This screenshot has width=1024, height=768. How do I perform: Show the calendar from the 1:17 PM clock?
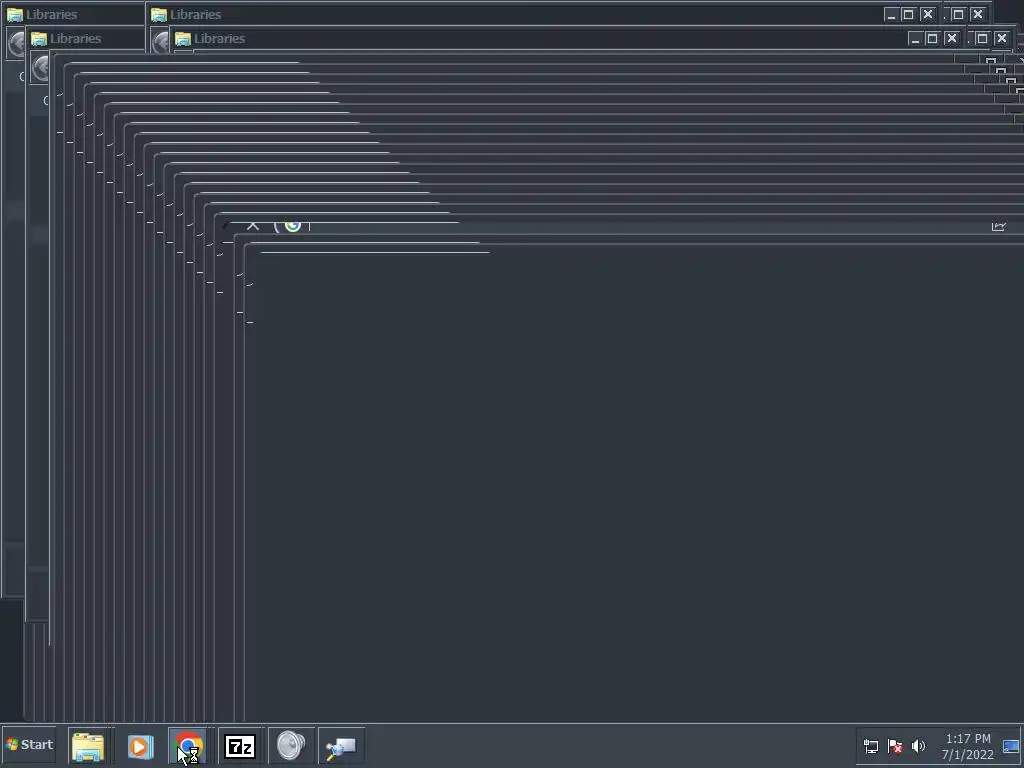(x=967, y=746)
